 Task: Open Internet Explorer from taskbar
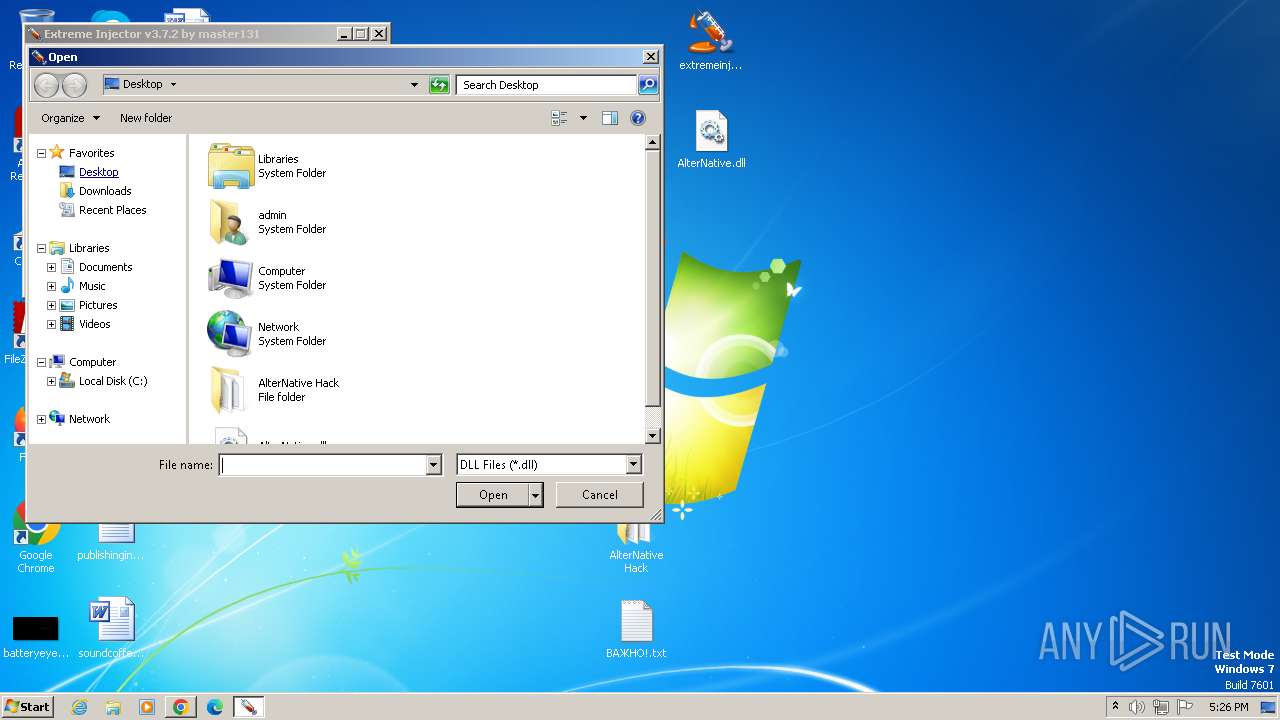(x=80, y=707)
